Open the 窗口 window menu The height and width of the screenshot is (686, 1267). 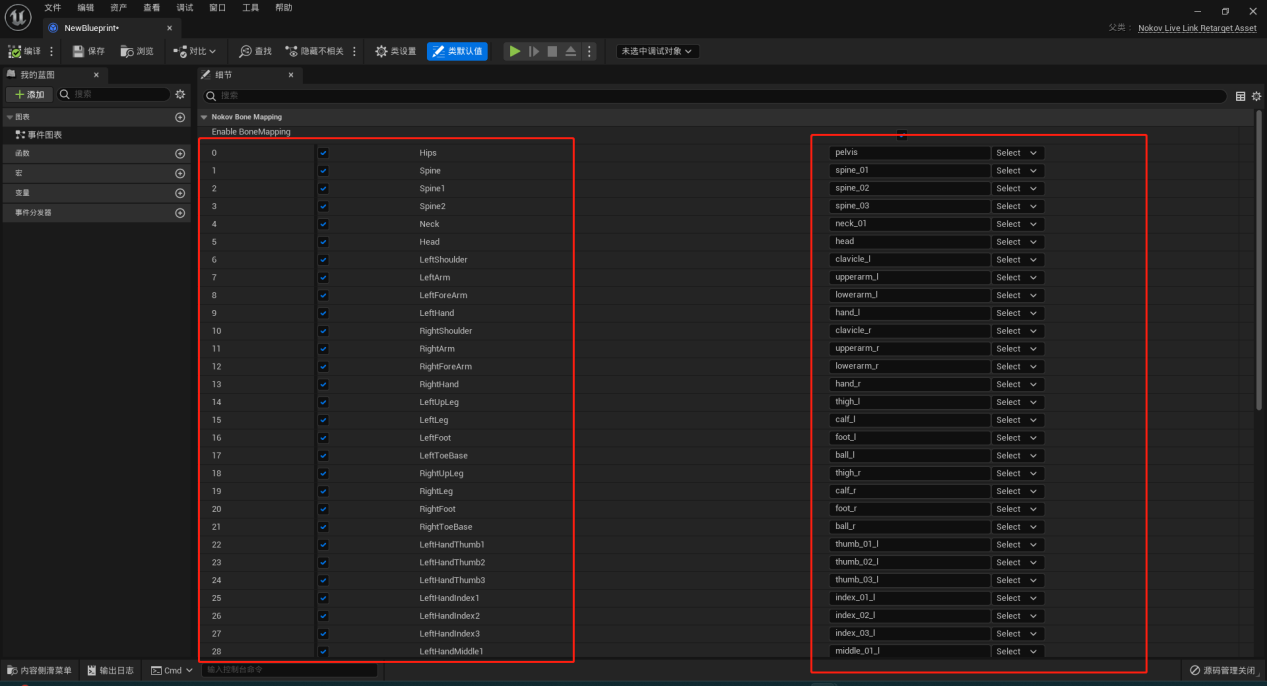(217, 7)
